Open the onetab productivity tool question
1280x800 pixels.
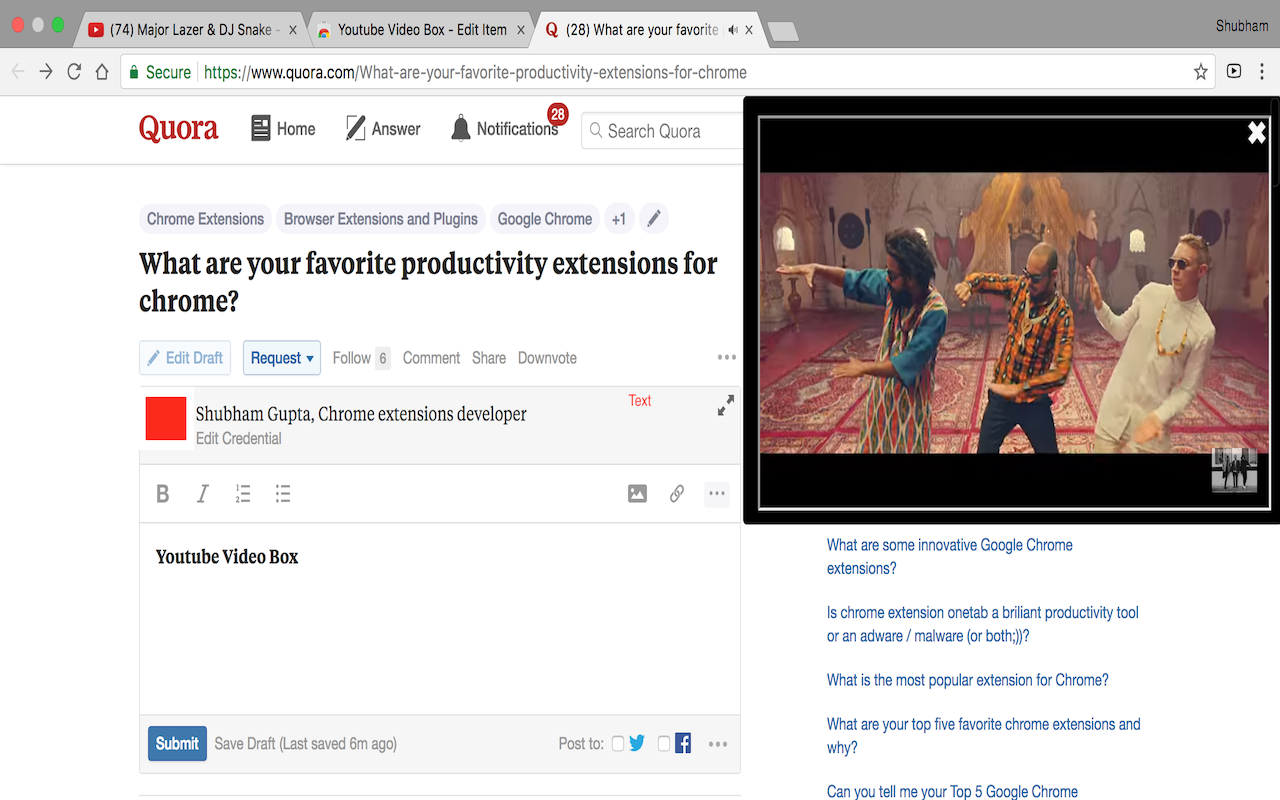pyautogui.click(x=983, y=624)
